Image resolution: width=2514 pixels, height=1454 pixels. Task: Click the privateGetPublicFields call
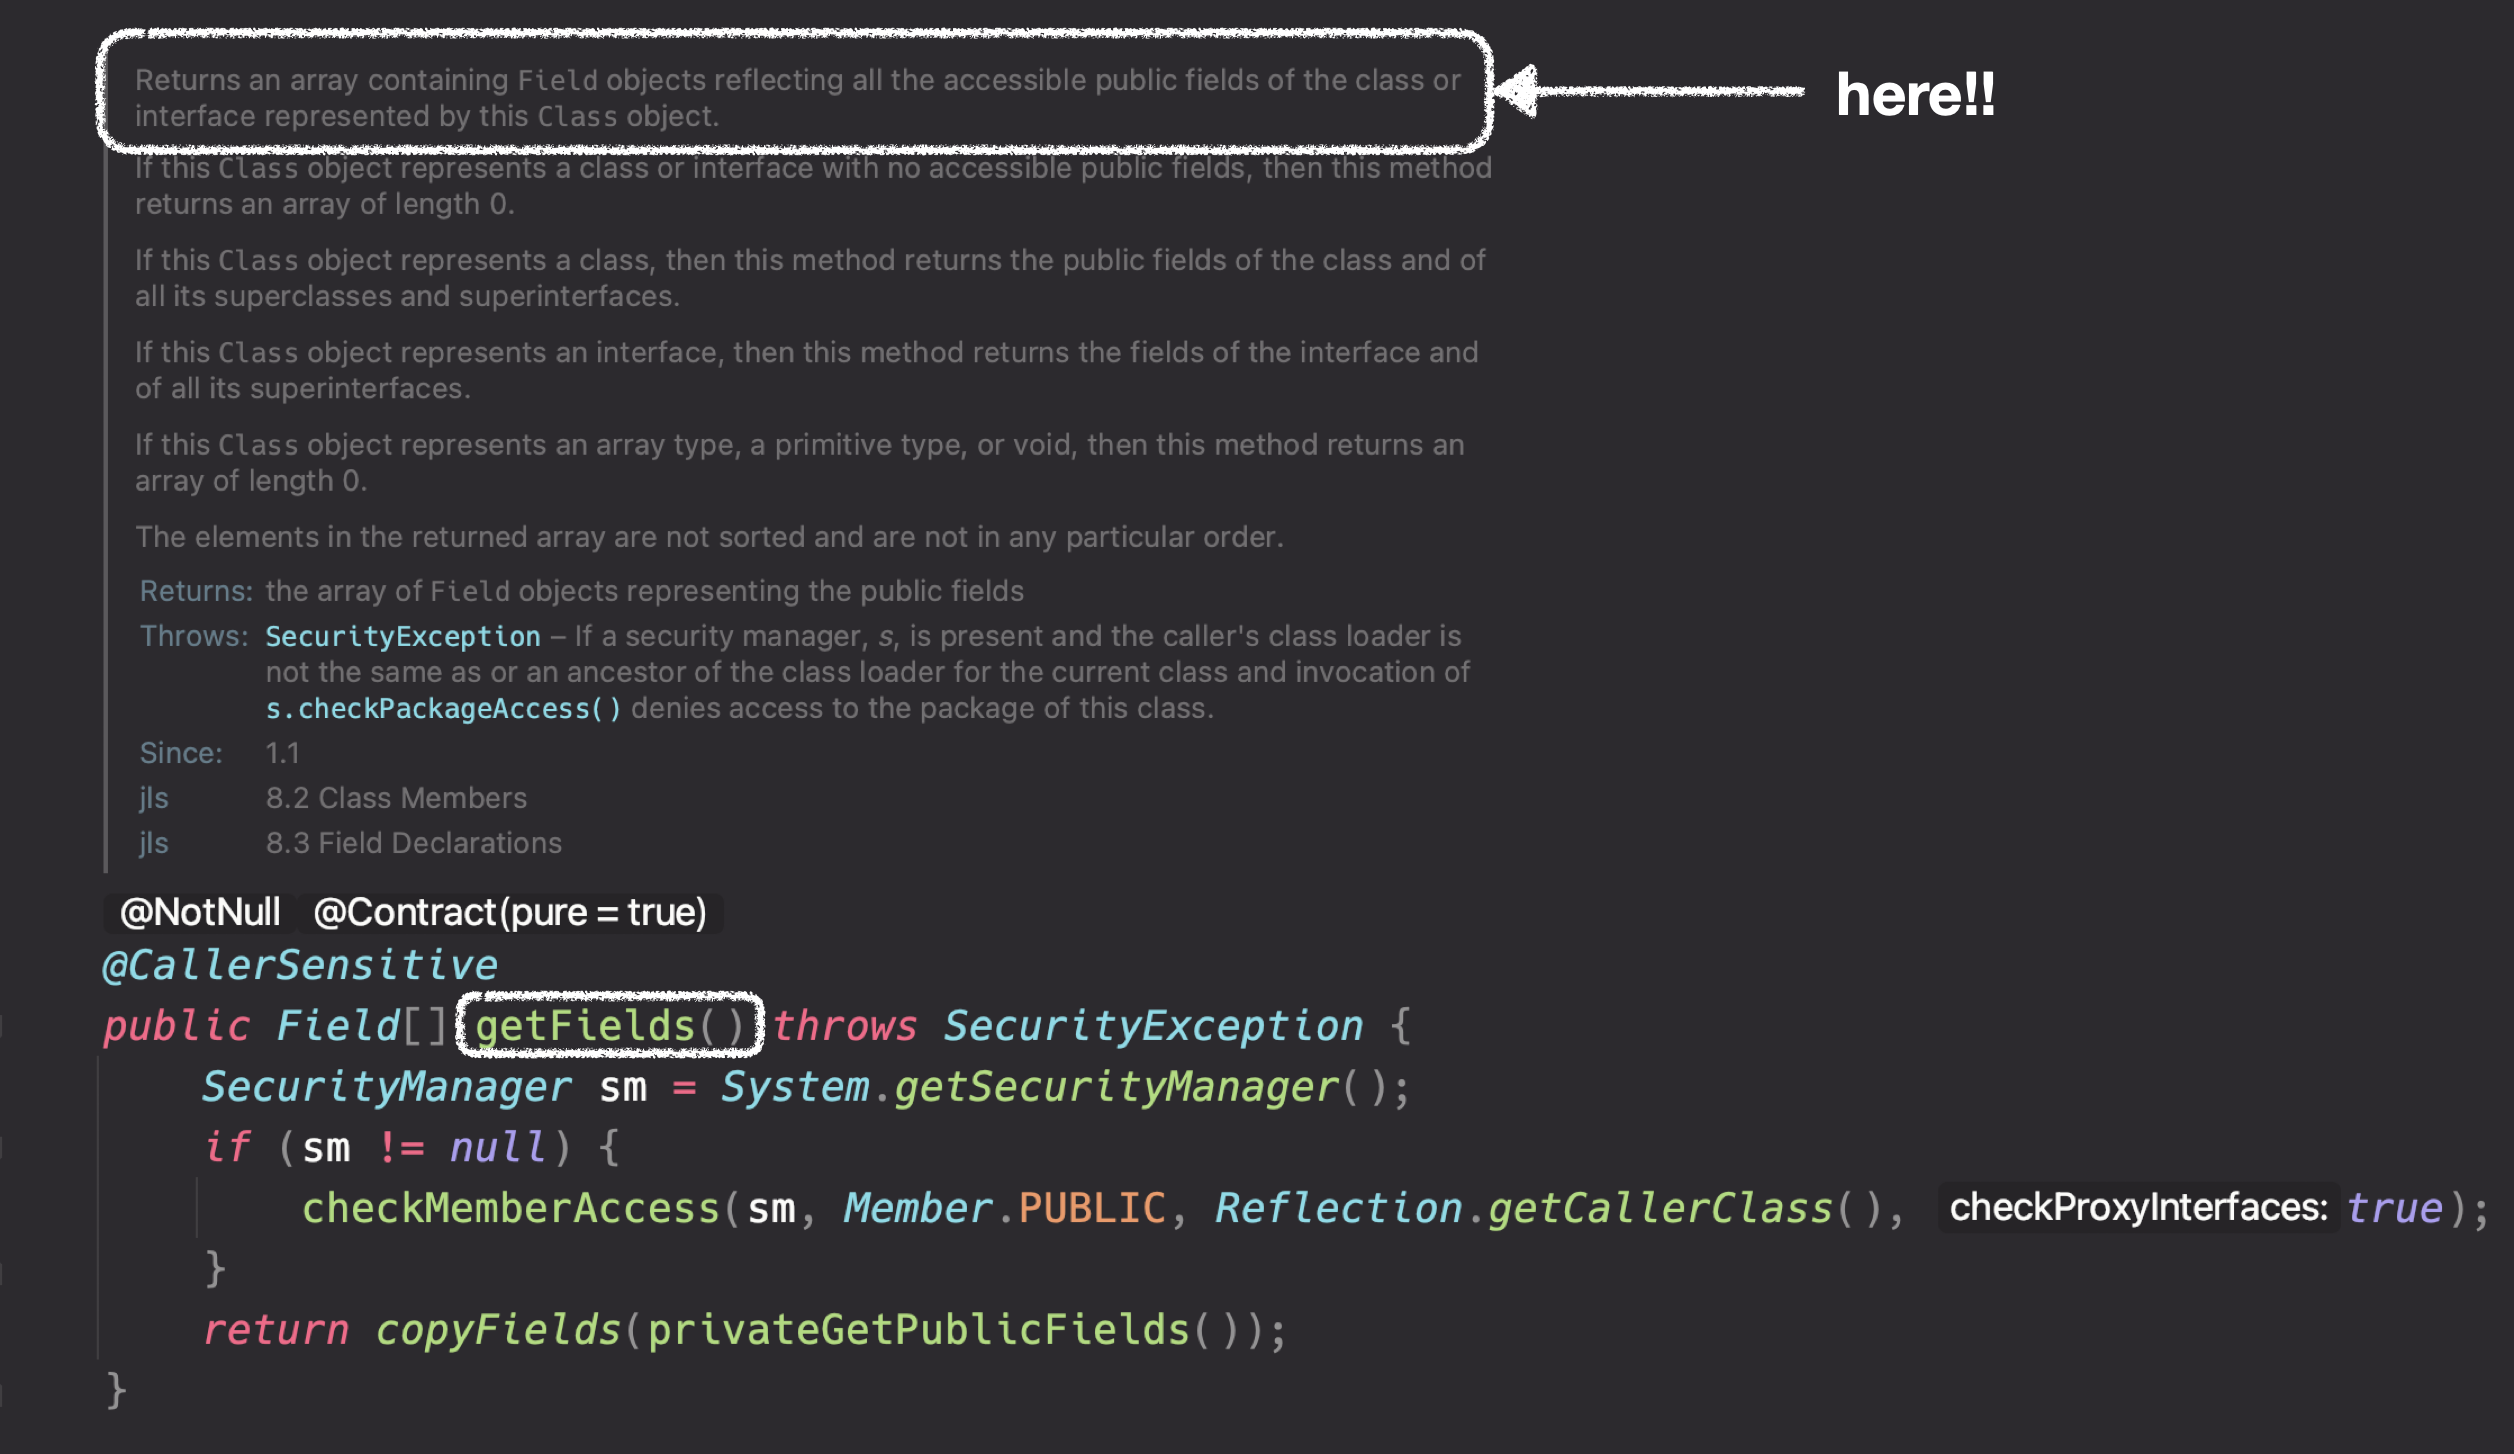point(918,1330)
